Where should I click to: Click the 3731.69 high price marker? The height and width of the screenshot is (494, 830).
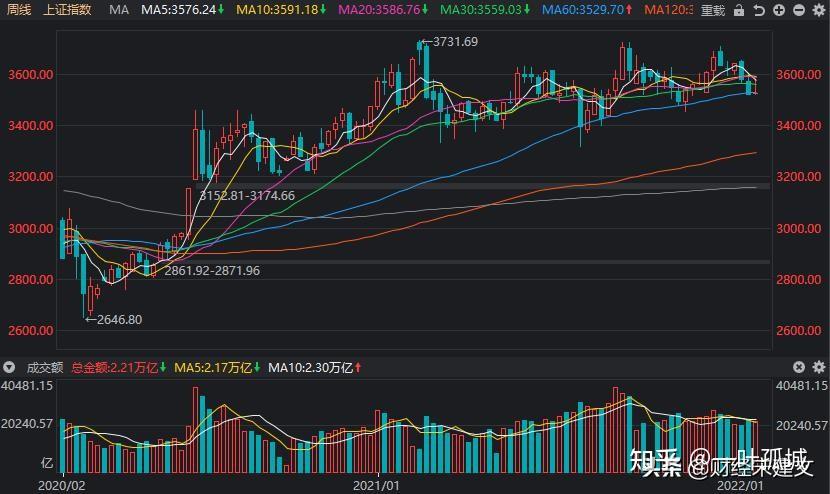(x=454, y=42)
